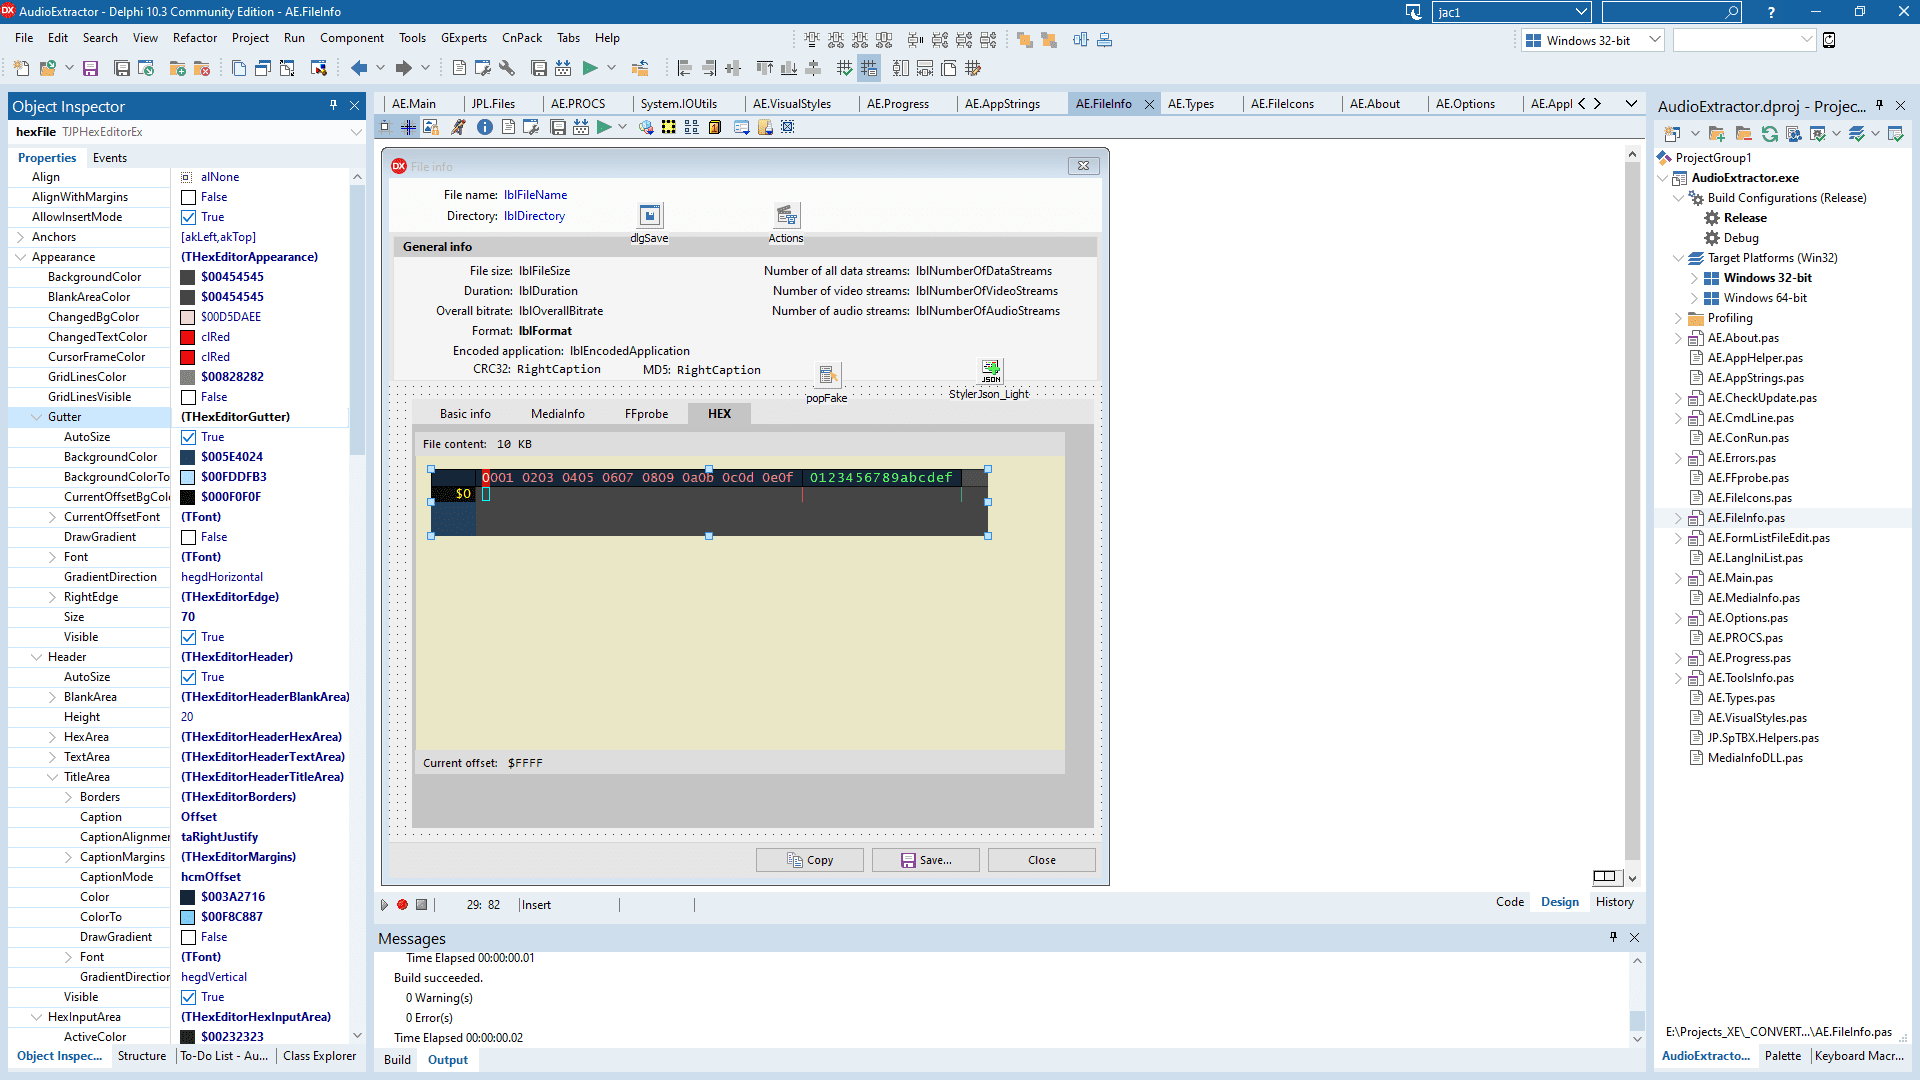1920x1080 pixels.
Task: Collapse the Gutter property group
Action: (x=37, y=418)
